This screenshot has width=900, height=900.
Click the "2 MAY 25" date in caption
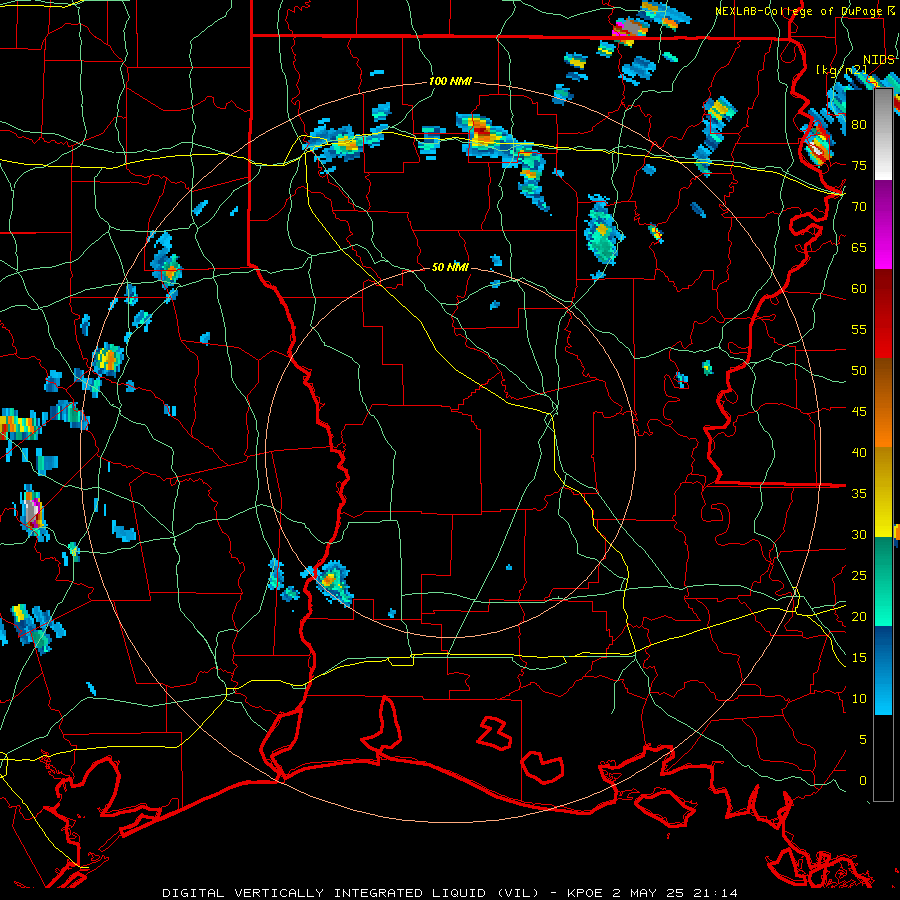tap(649, 893)
